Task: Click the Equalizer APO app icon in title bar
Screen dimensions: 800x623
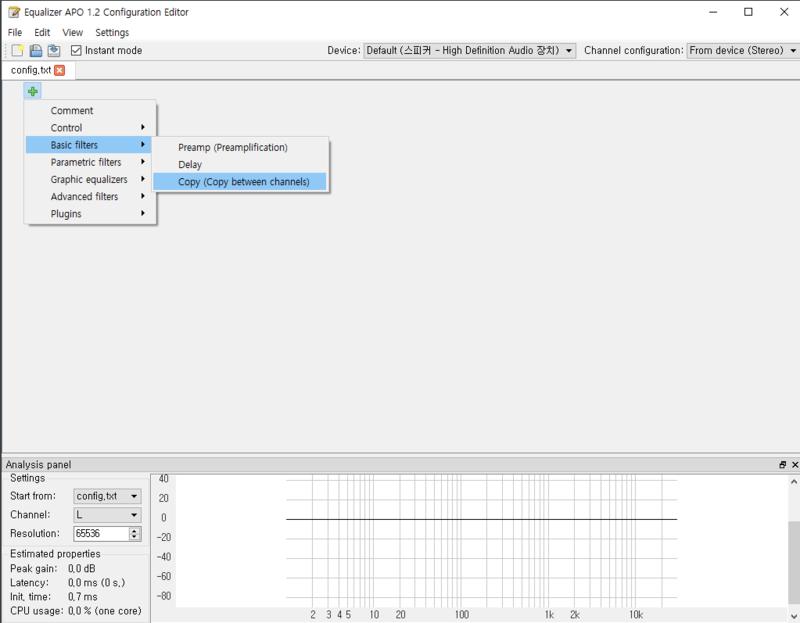Action: pyautogui.click(x=14, y=12)
